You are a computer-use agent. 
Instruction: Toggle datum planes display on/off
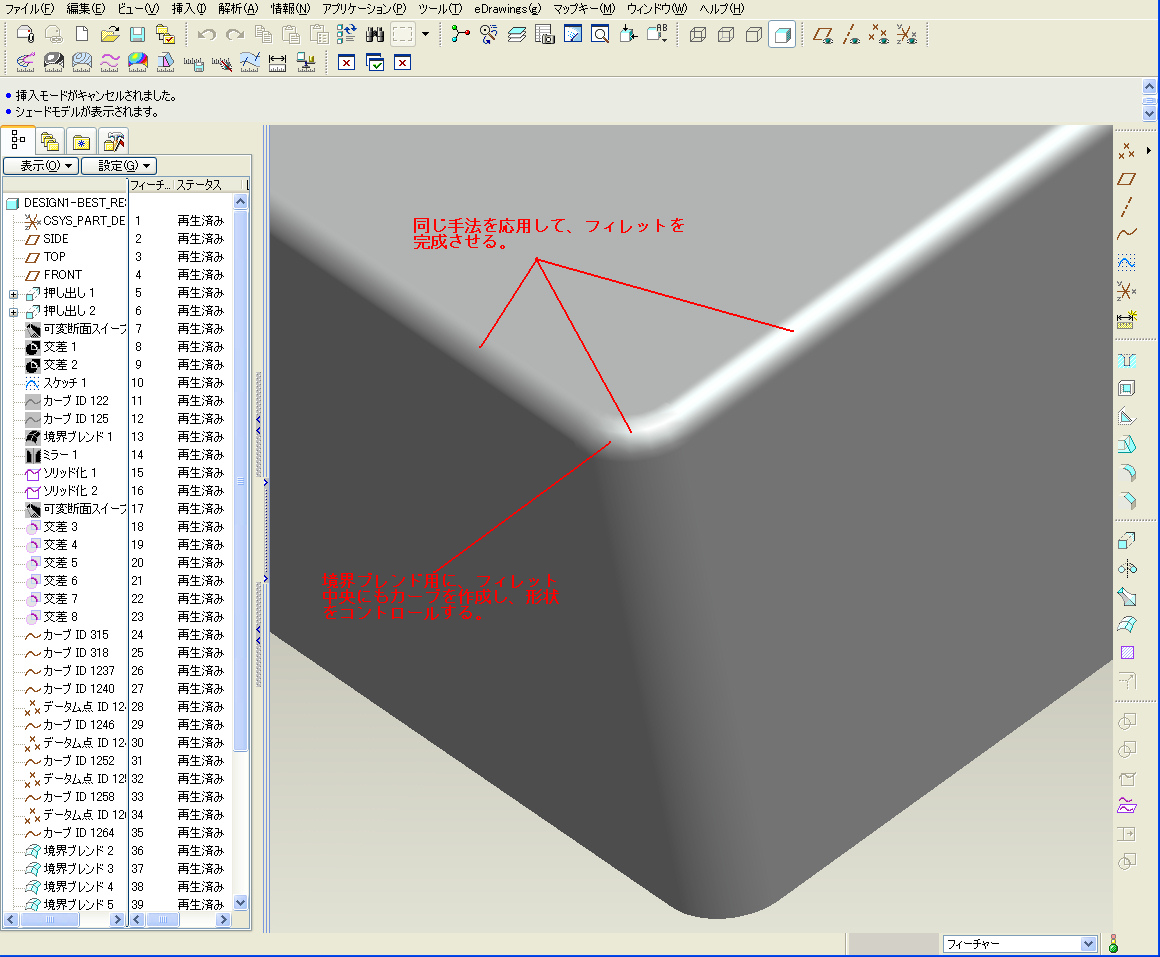pyautogui.click(x=823, y=35)
